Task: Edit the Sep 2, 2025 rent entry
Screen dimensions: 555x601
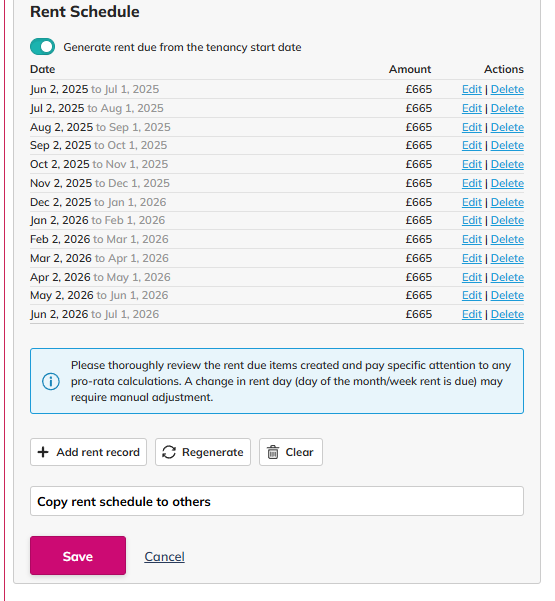Action: point(472,146)
